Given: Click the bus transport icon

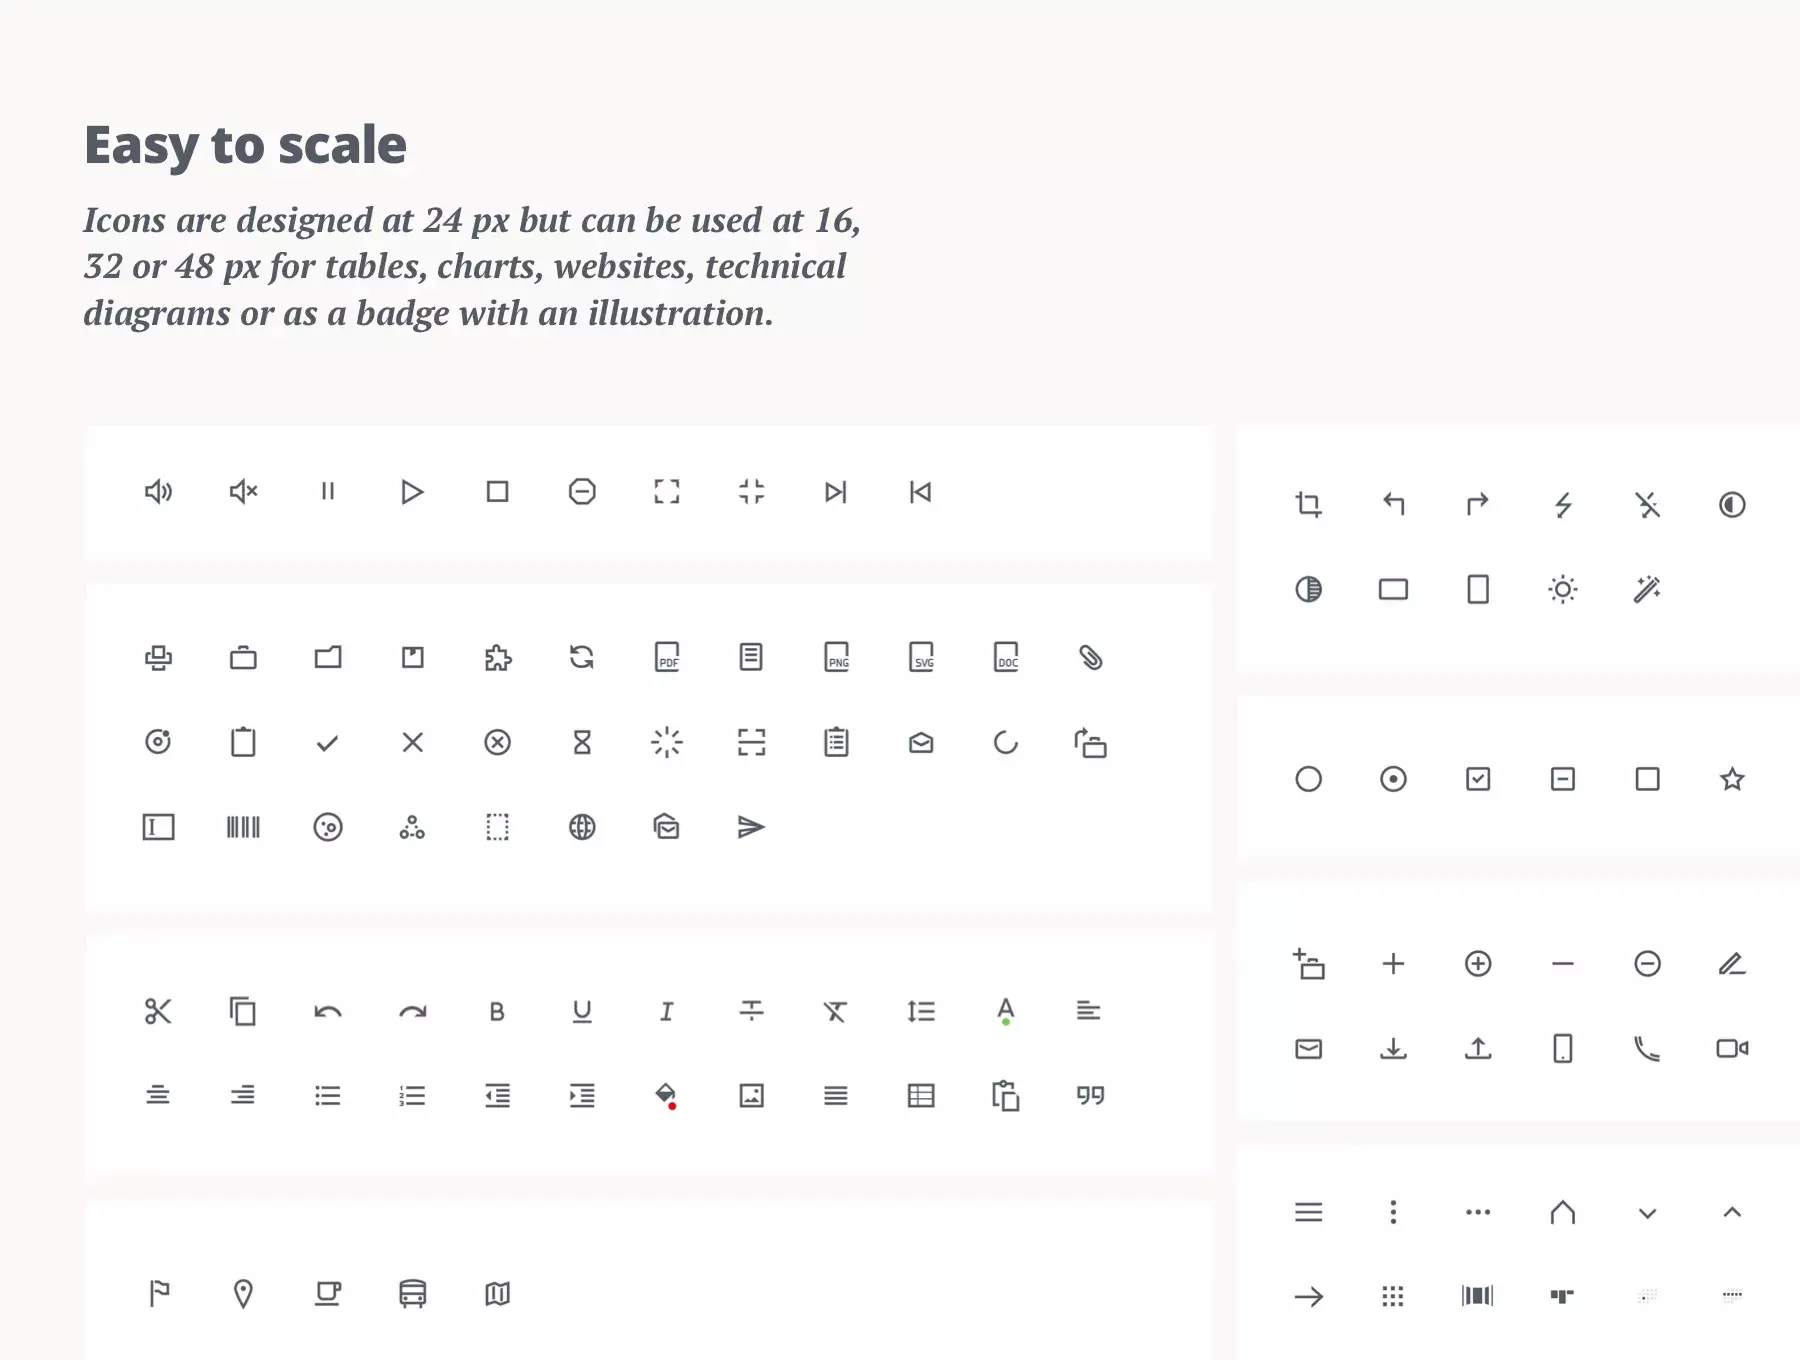Looking at the screenshot, I should click(x=413, y=1294).
